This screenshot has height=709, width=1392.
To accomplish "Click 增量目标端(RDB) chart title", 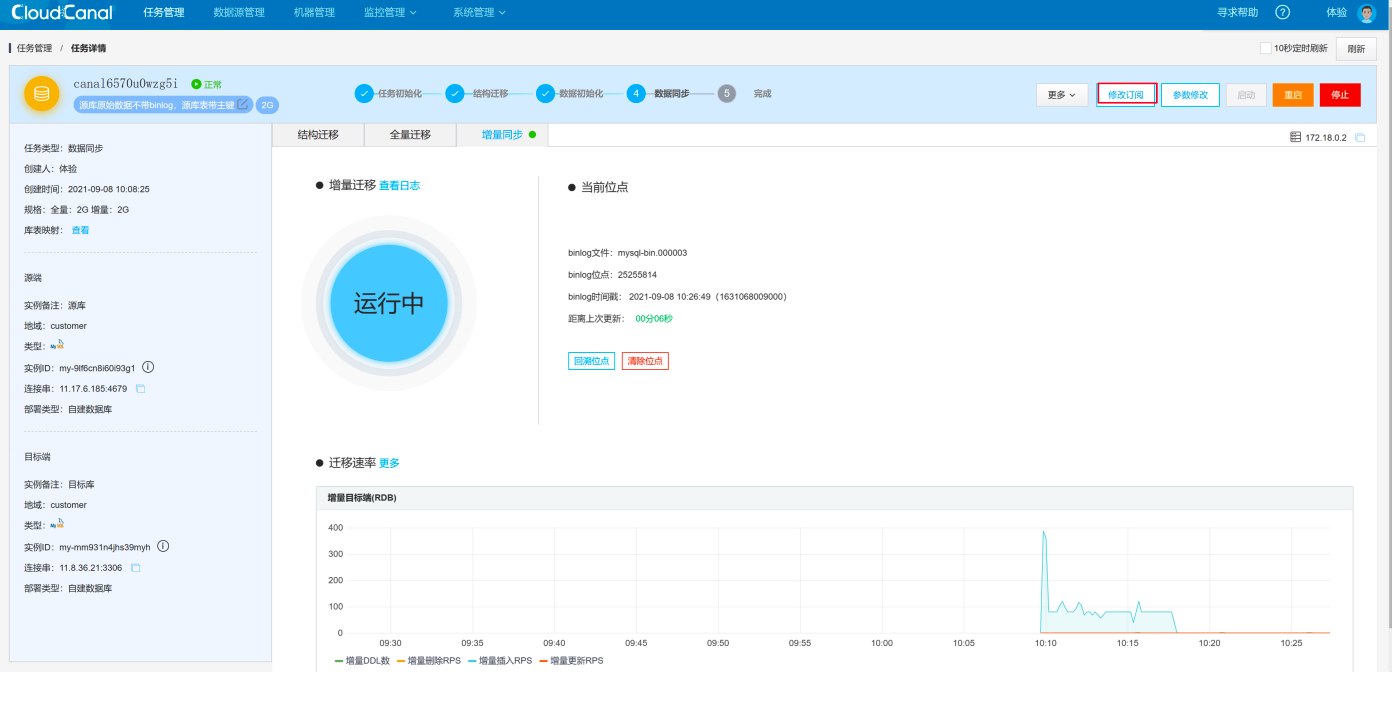I will pos(362,497).
